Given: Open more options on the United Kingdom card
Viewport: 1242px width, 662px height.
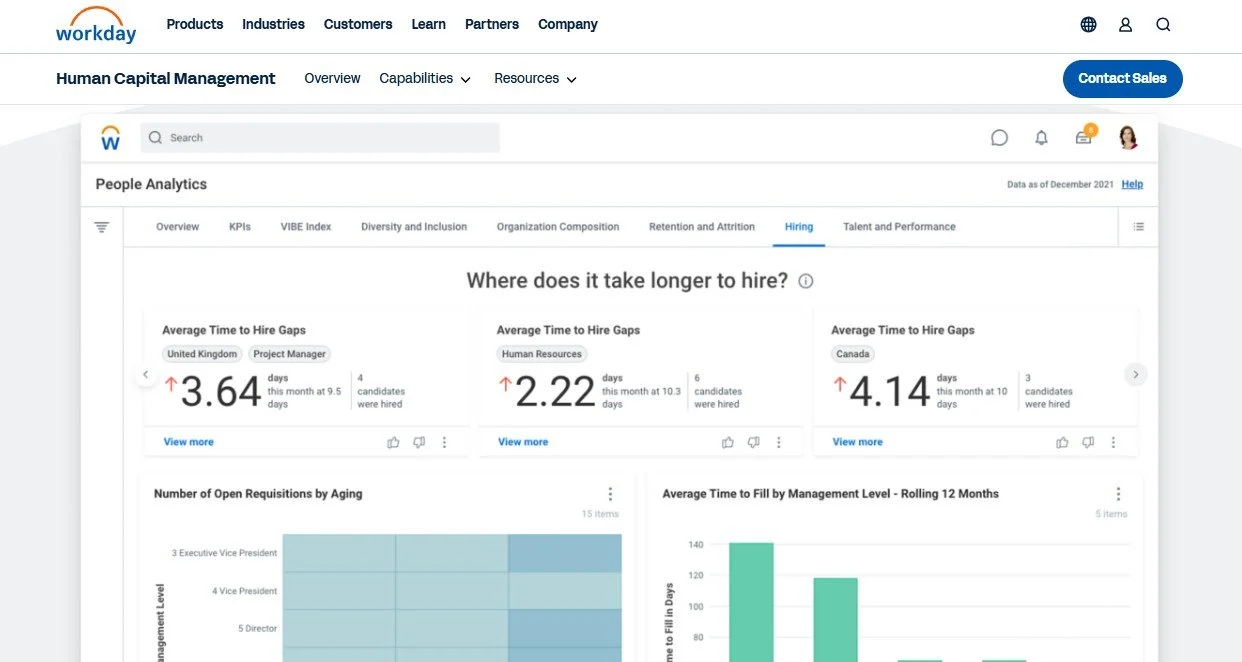Looking at the screenshot, I should click(x=444, y=442).
